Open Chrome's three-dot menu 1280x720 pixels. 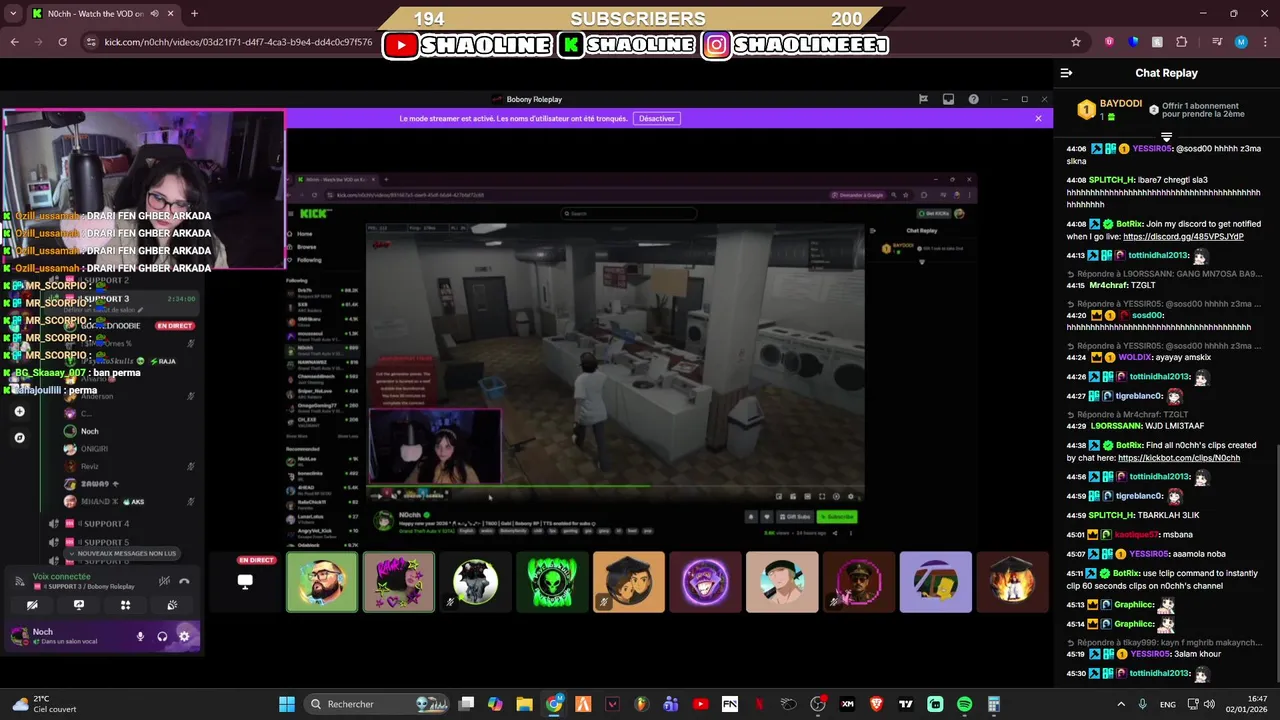(x=1265, y=42)
